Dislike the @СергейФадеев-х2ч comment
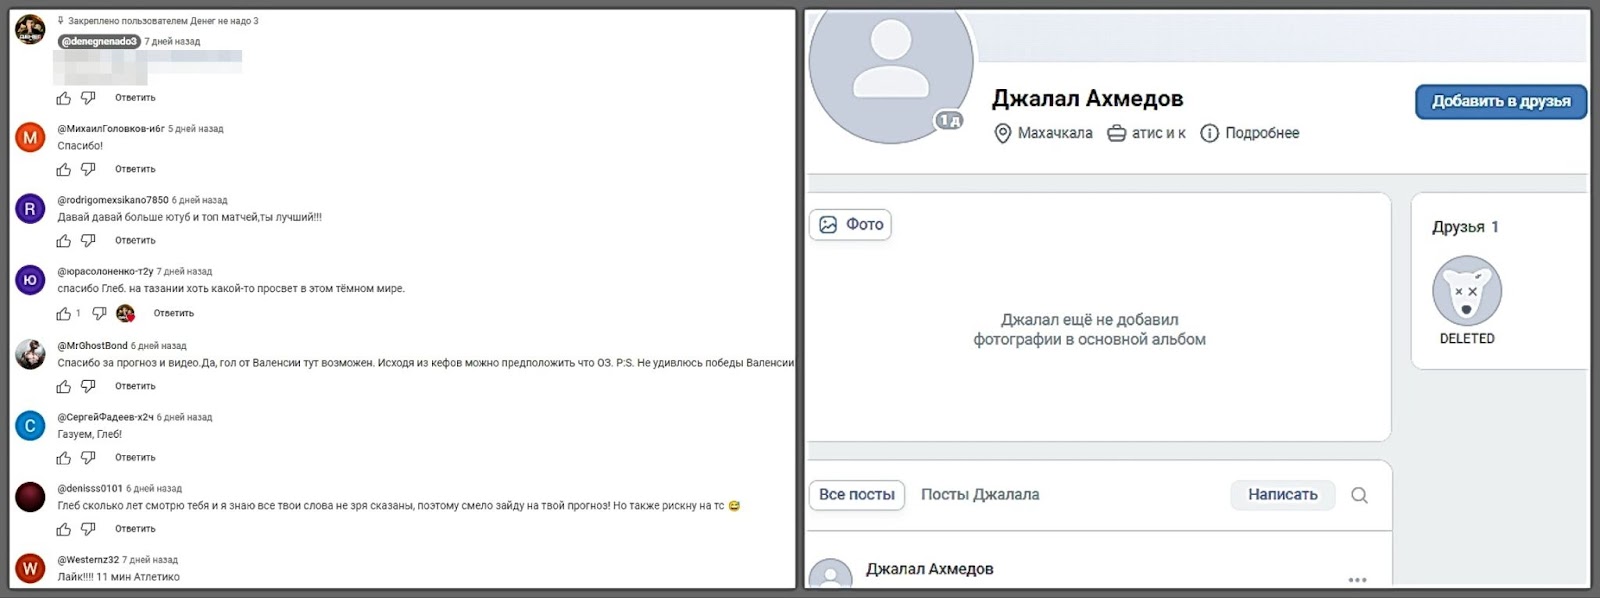The height and width of the screenshot is (598, 1600). (88, 457)
